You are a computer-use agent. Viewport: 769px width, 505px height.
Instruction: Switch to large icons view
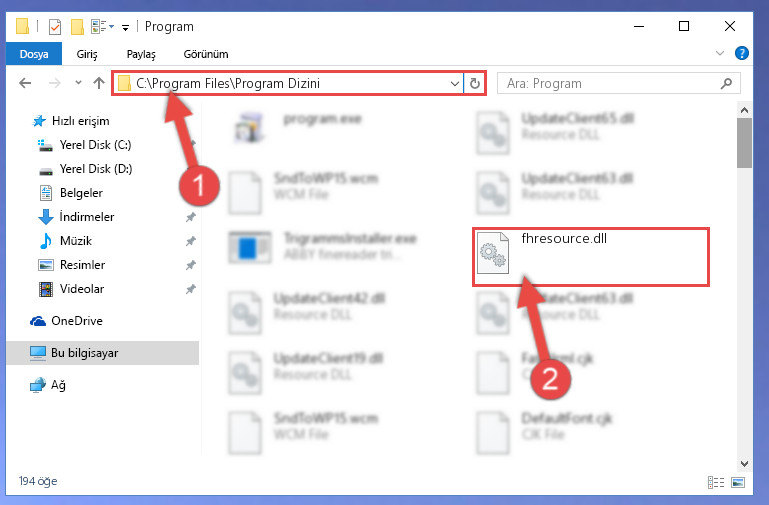click(x=738, y=482)
